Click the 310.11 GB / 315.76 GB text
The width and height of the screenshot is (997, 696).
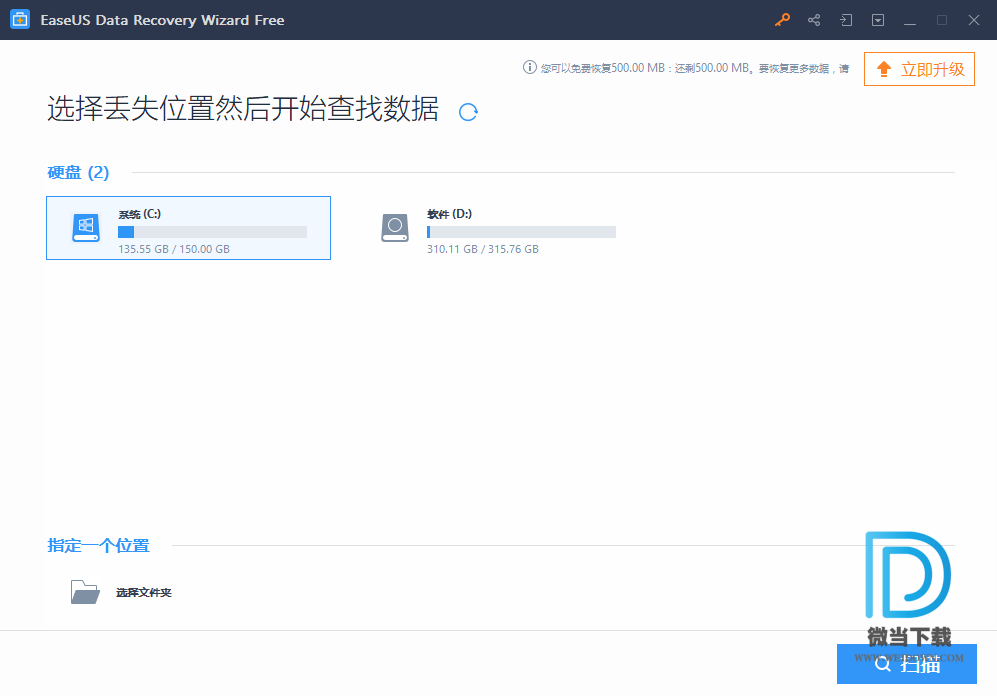(483, 249)
